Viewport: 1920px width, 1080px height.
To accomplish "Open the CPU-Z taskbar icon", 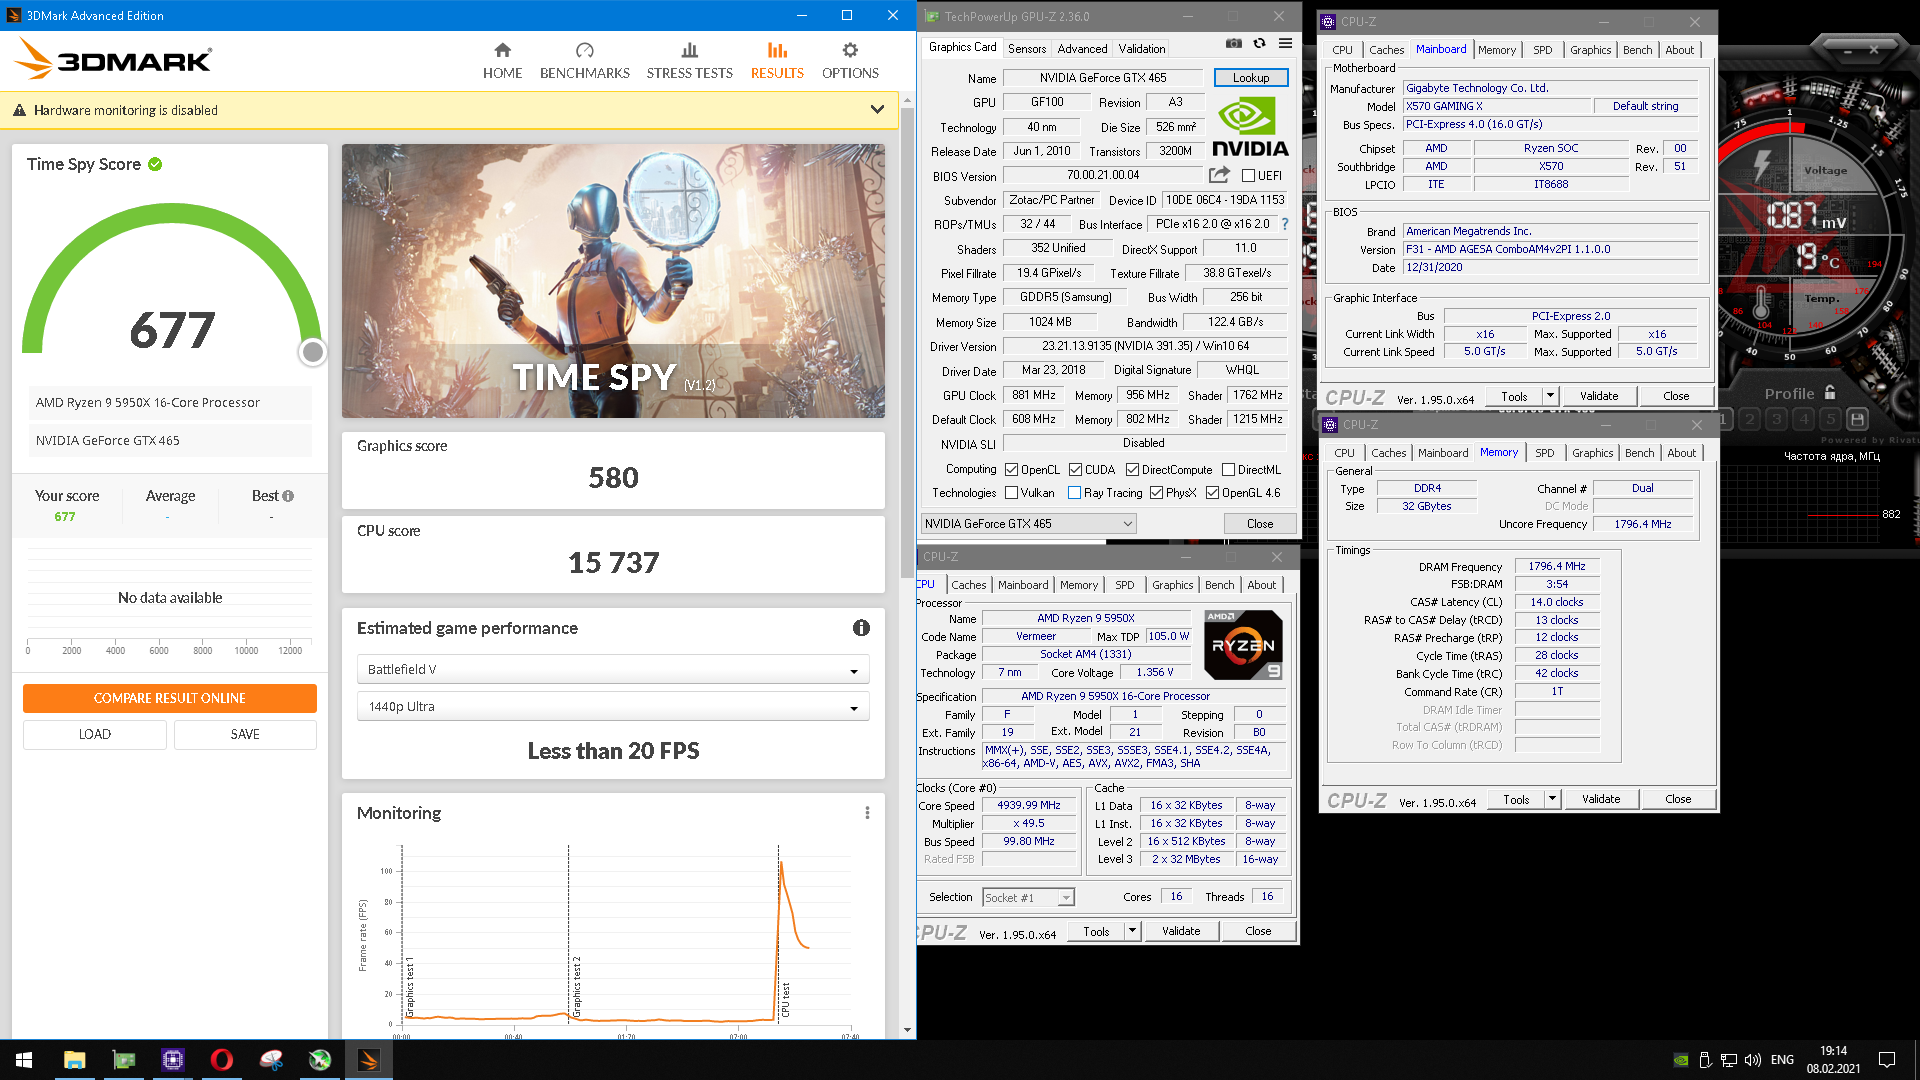I will 173,1060.
